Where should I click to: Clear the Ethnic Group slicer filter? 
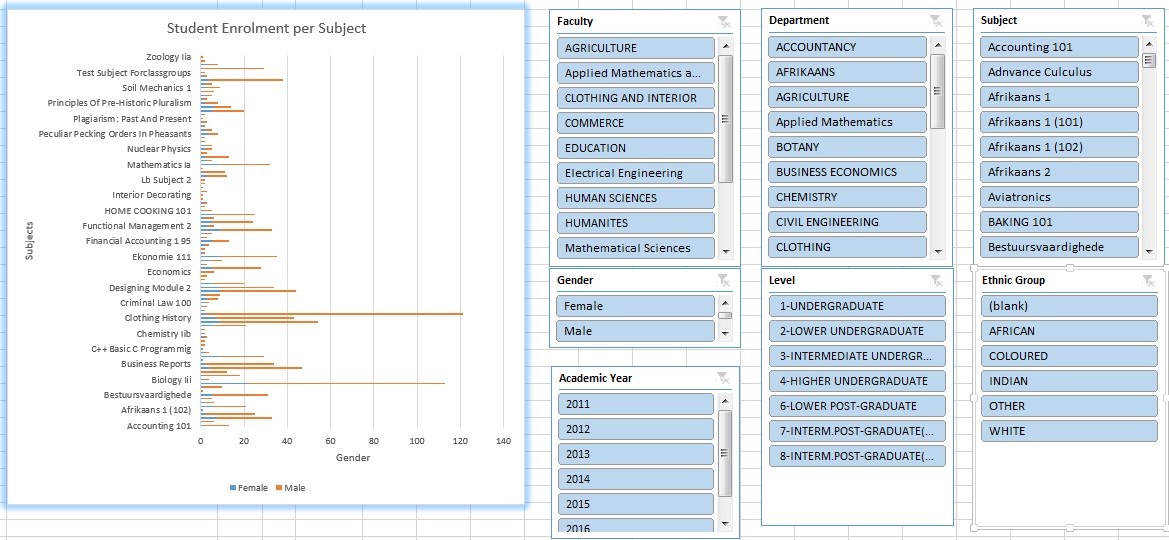coord(1147,281)
